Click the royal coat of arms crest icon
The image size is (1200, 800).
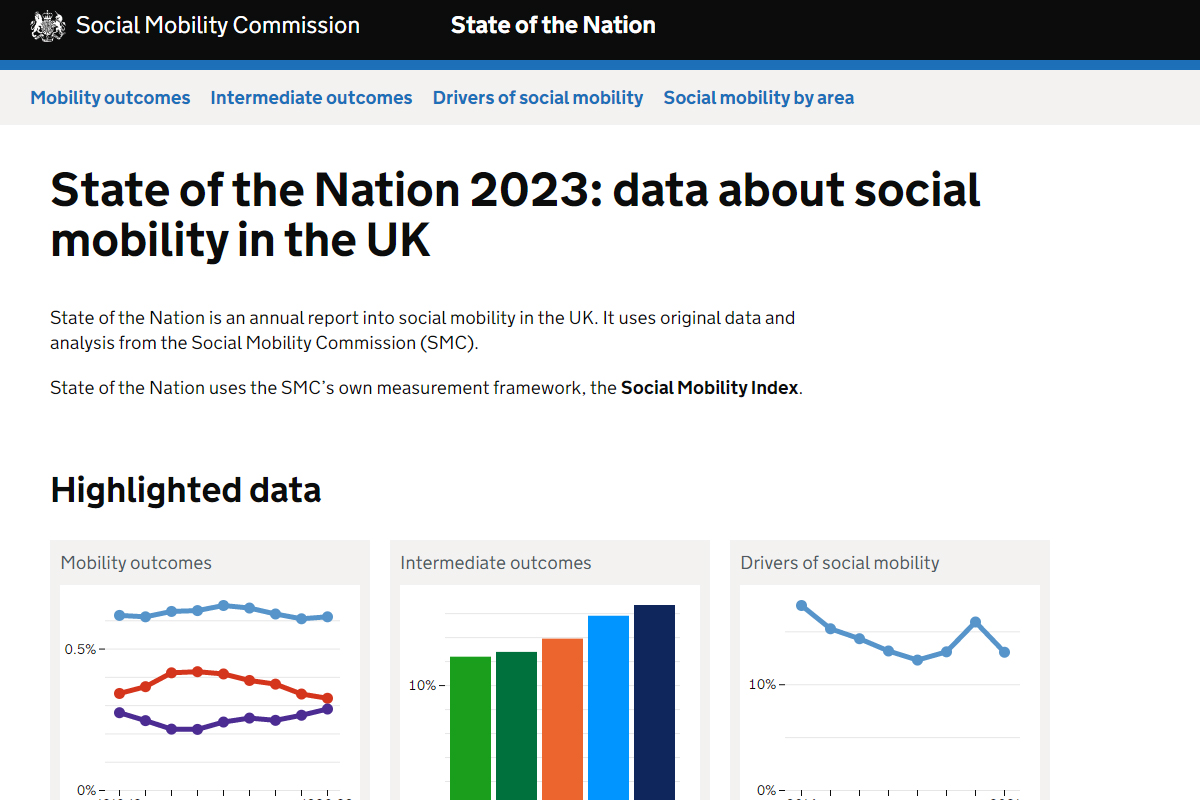[47, 26]
